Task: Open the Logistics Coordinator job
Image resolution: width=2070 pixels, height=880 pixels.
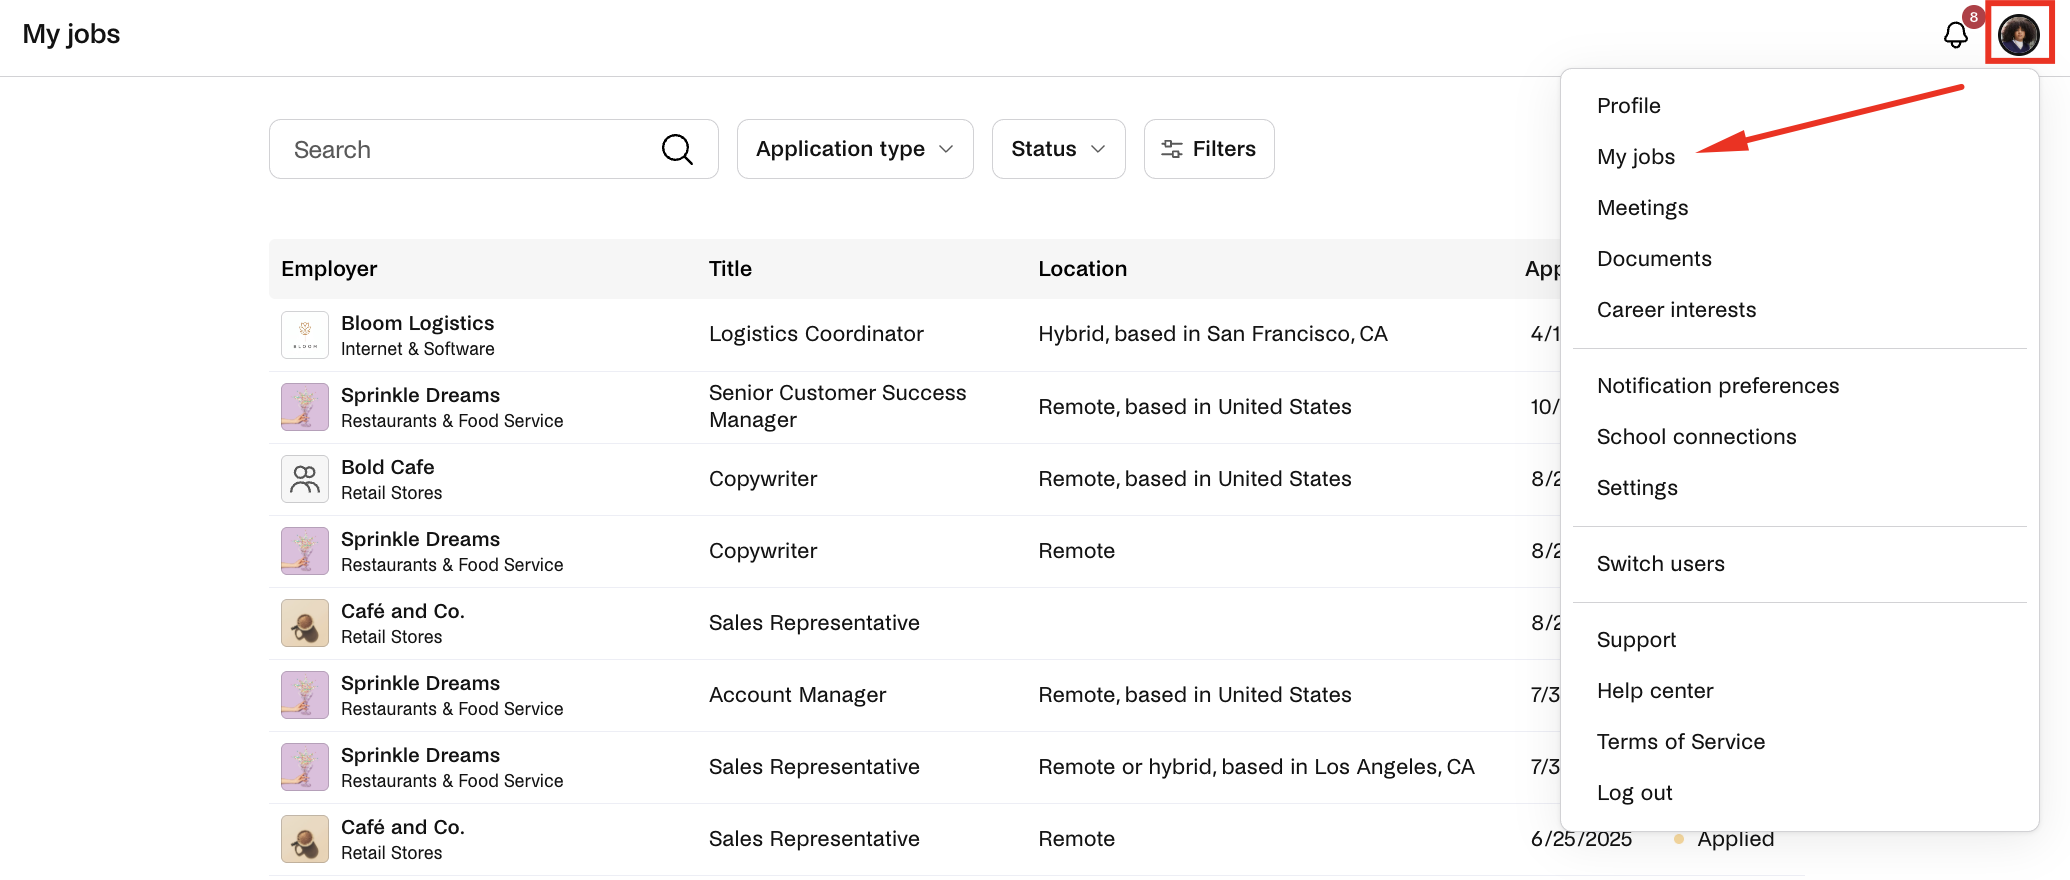Action: [x=816, y=334]
